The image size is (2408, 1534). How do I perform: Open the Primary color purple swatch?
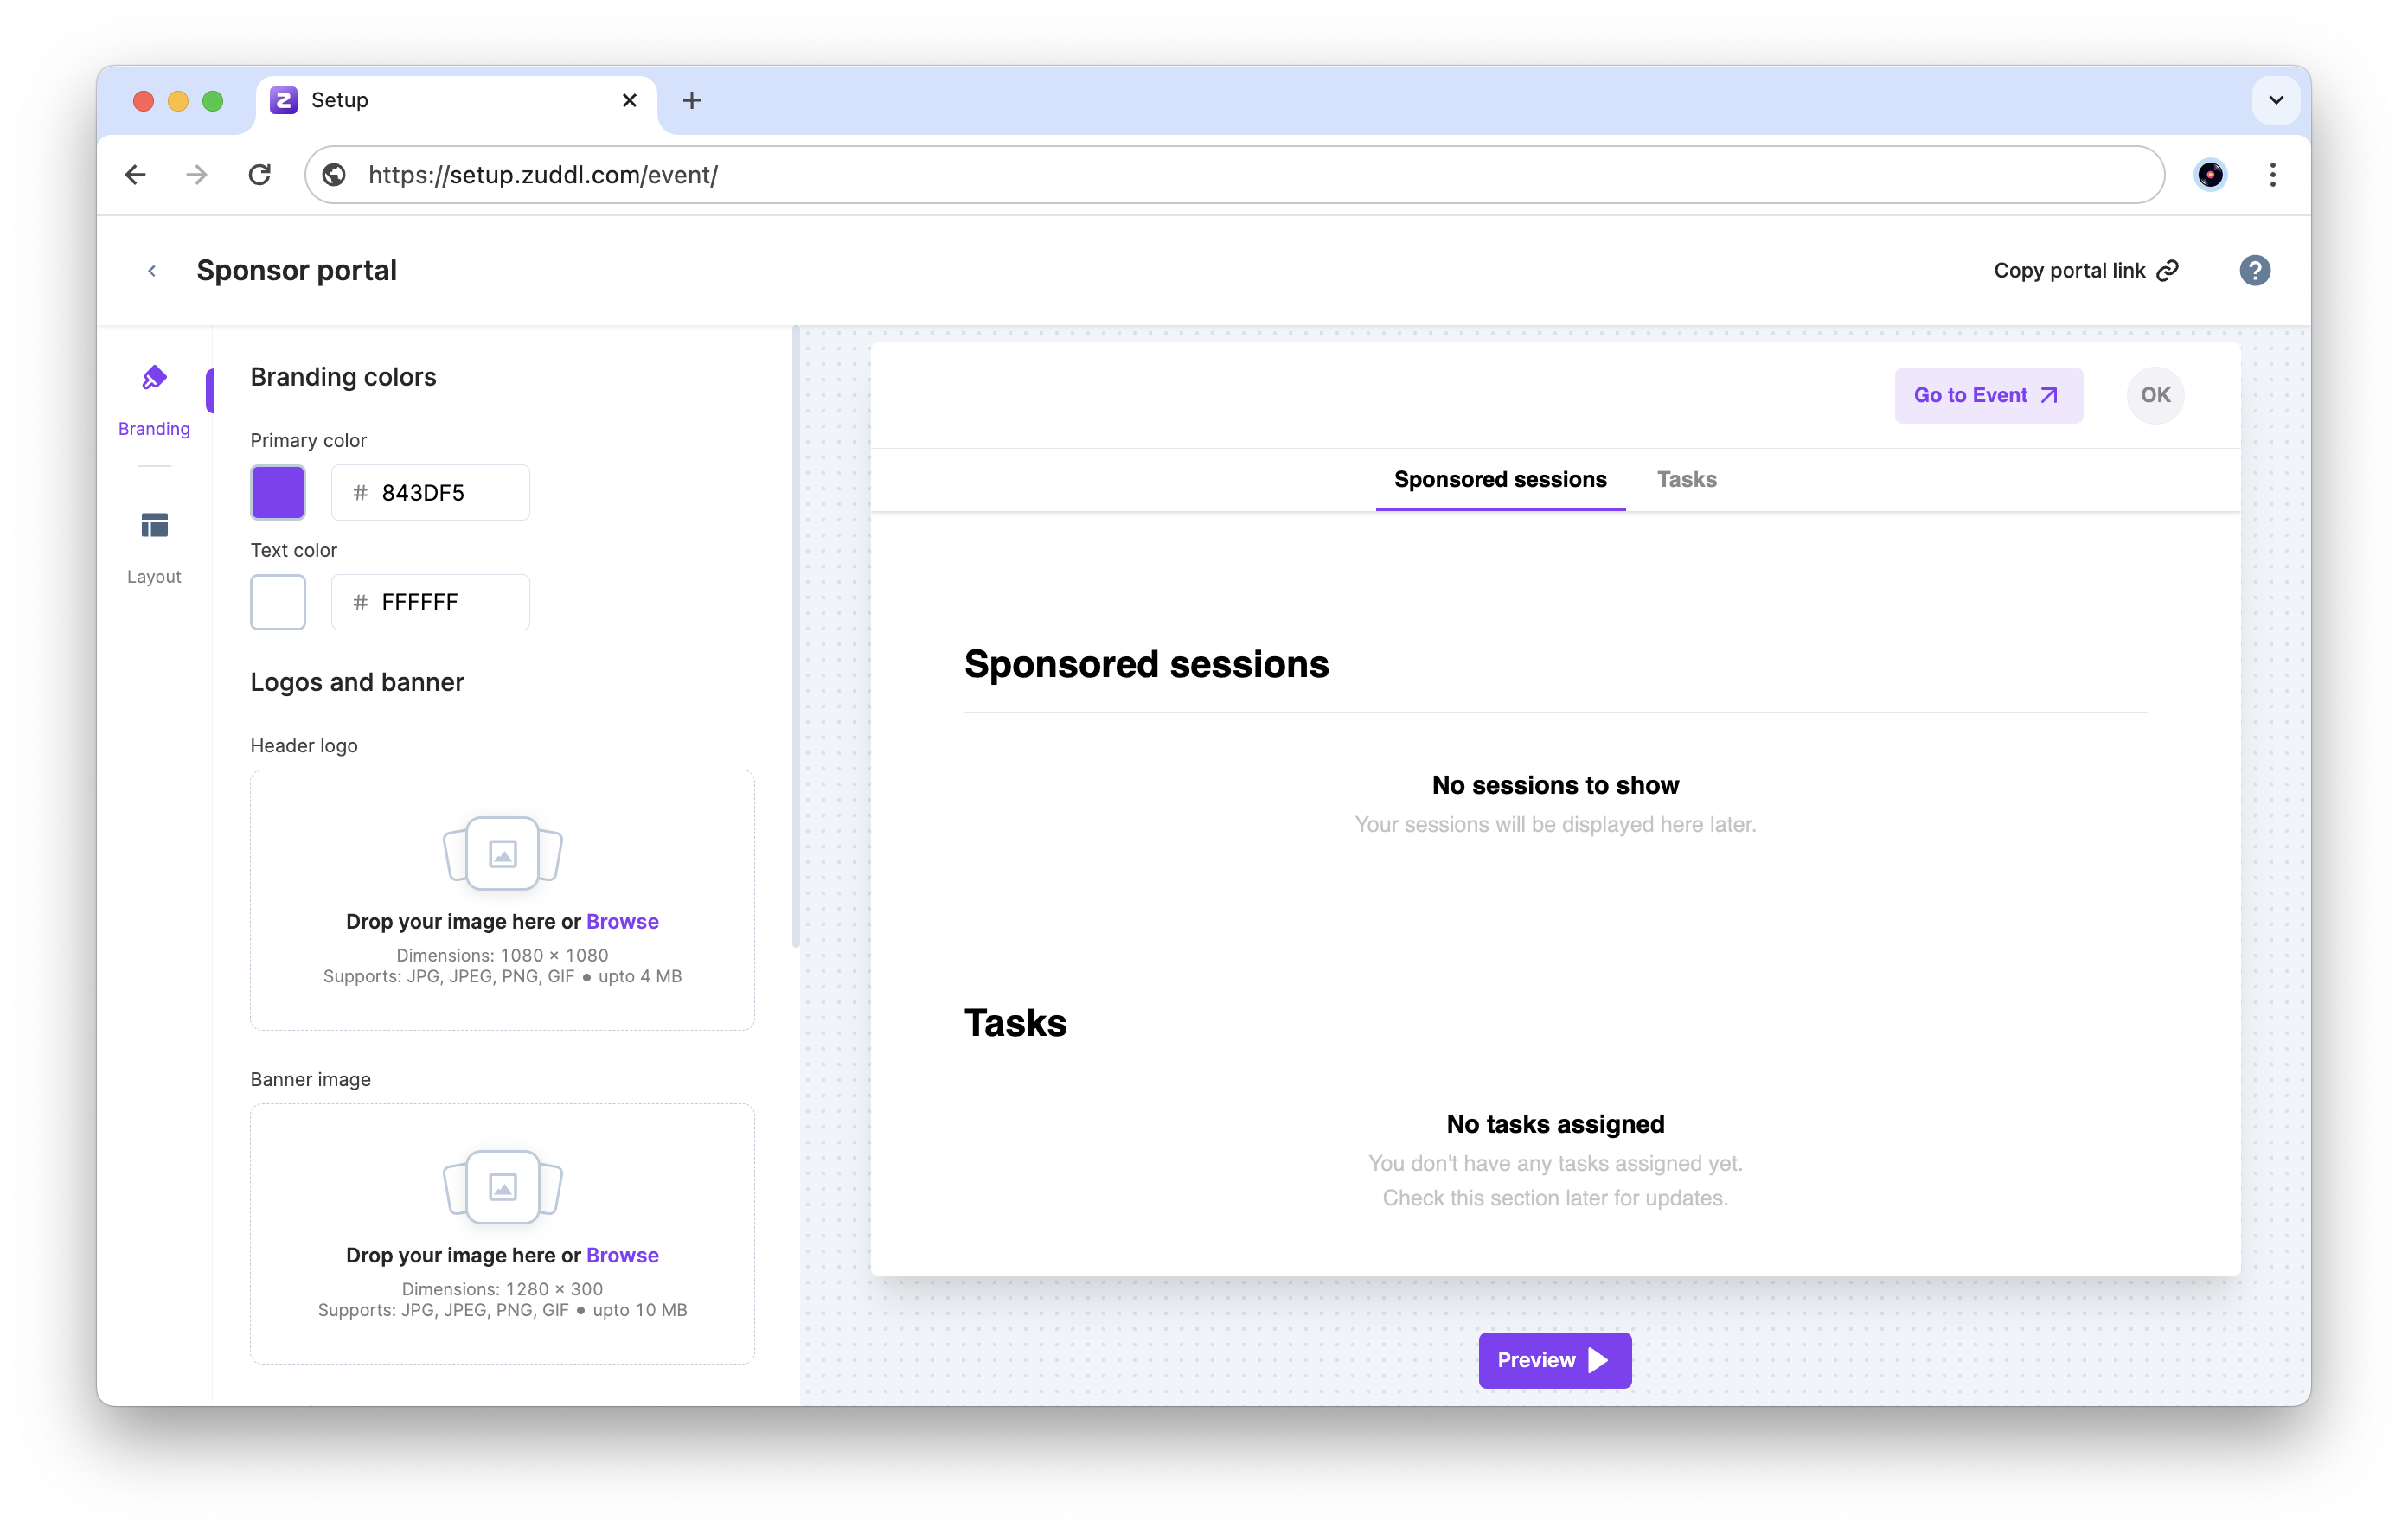point(278,492)
